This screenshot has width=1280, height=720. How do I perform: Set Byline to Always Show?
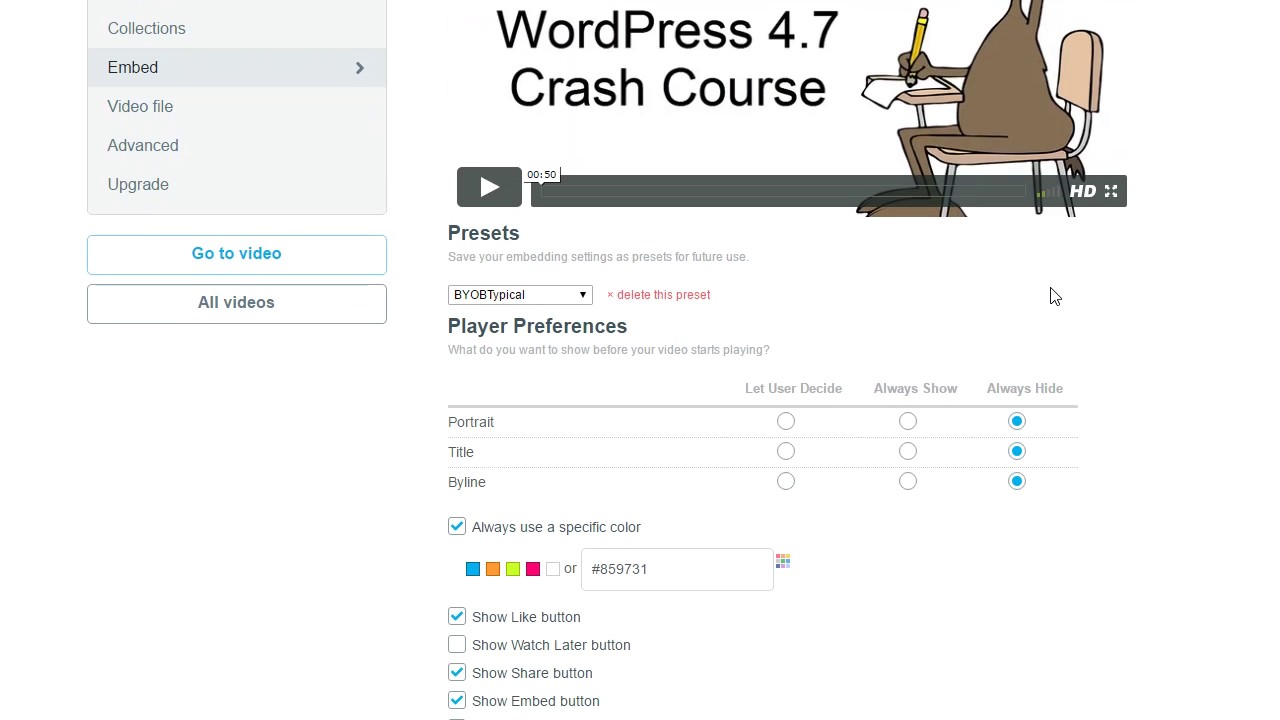[x=908, y=482]
